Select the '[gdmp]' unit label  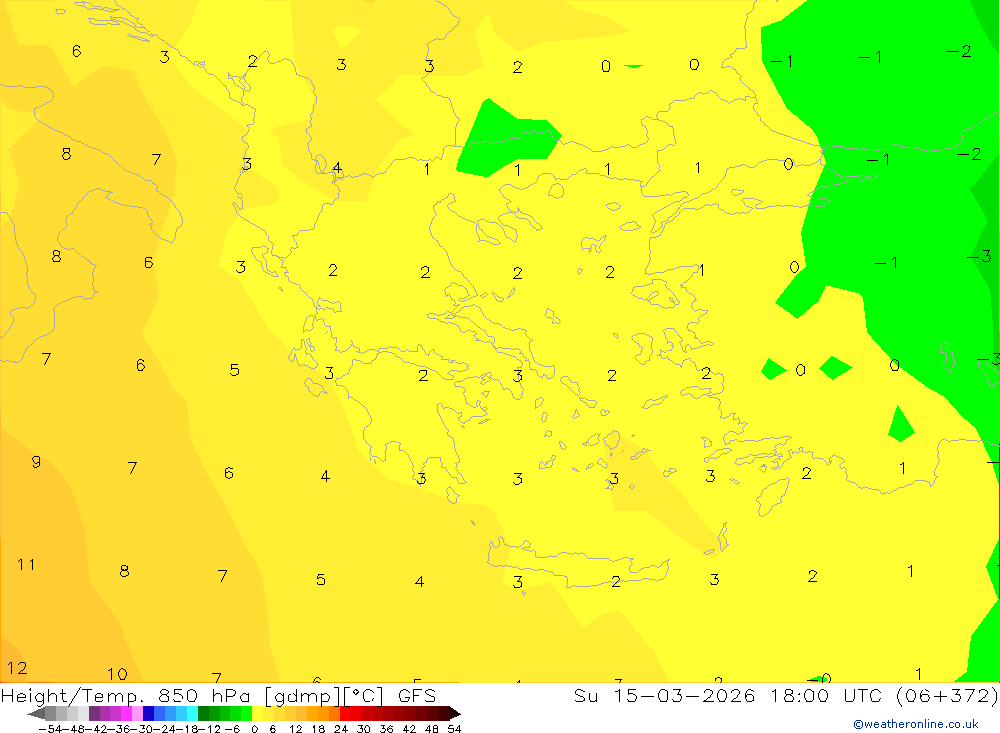point(302,695)
